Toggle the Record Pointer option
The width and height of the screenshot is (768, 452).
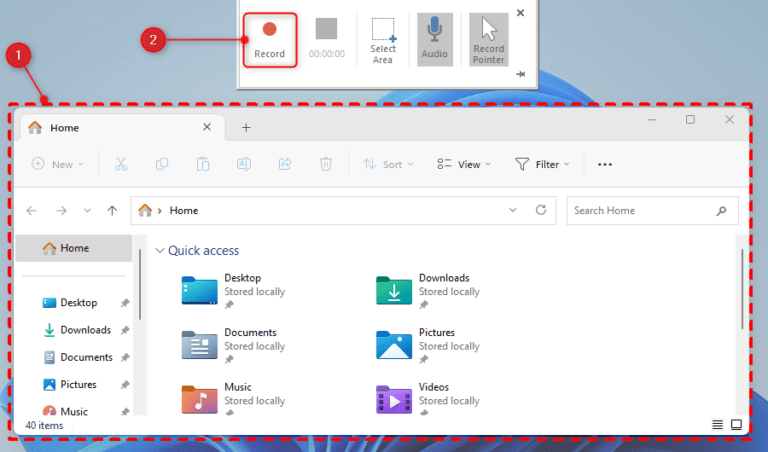[489, 39]
